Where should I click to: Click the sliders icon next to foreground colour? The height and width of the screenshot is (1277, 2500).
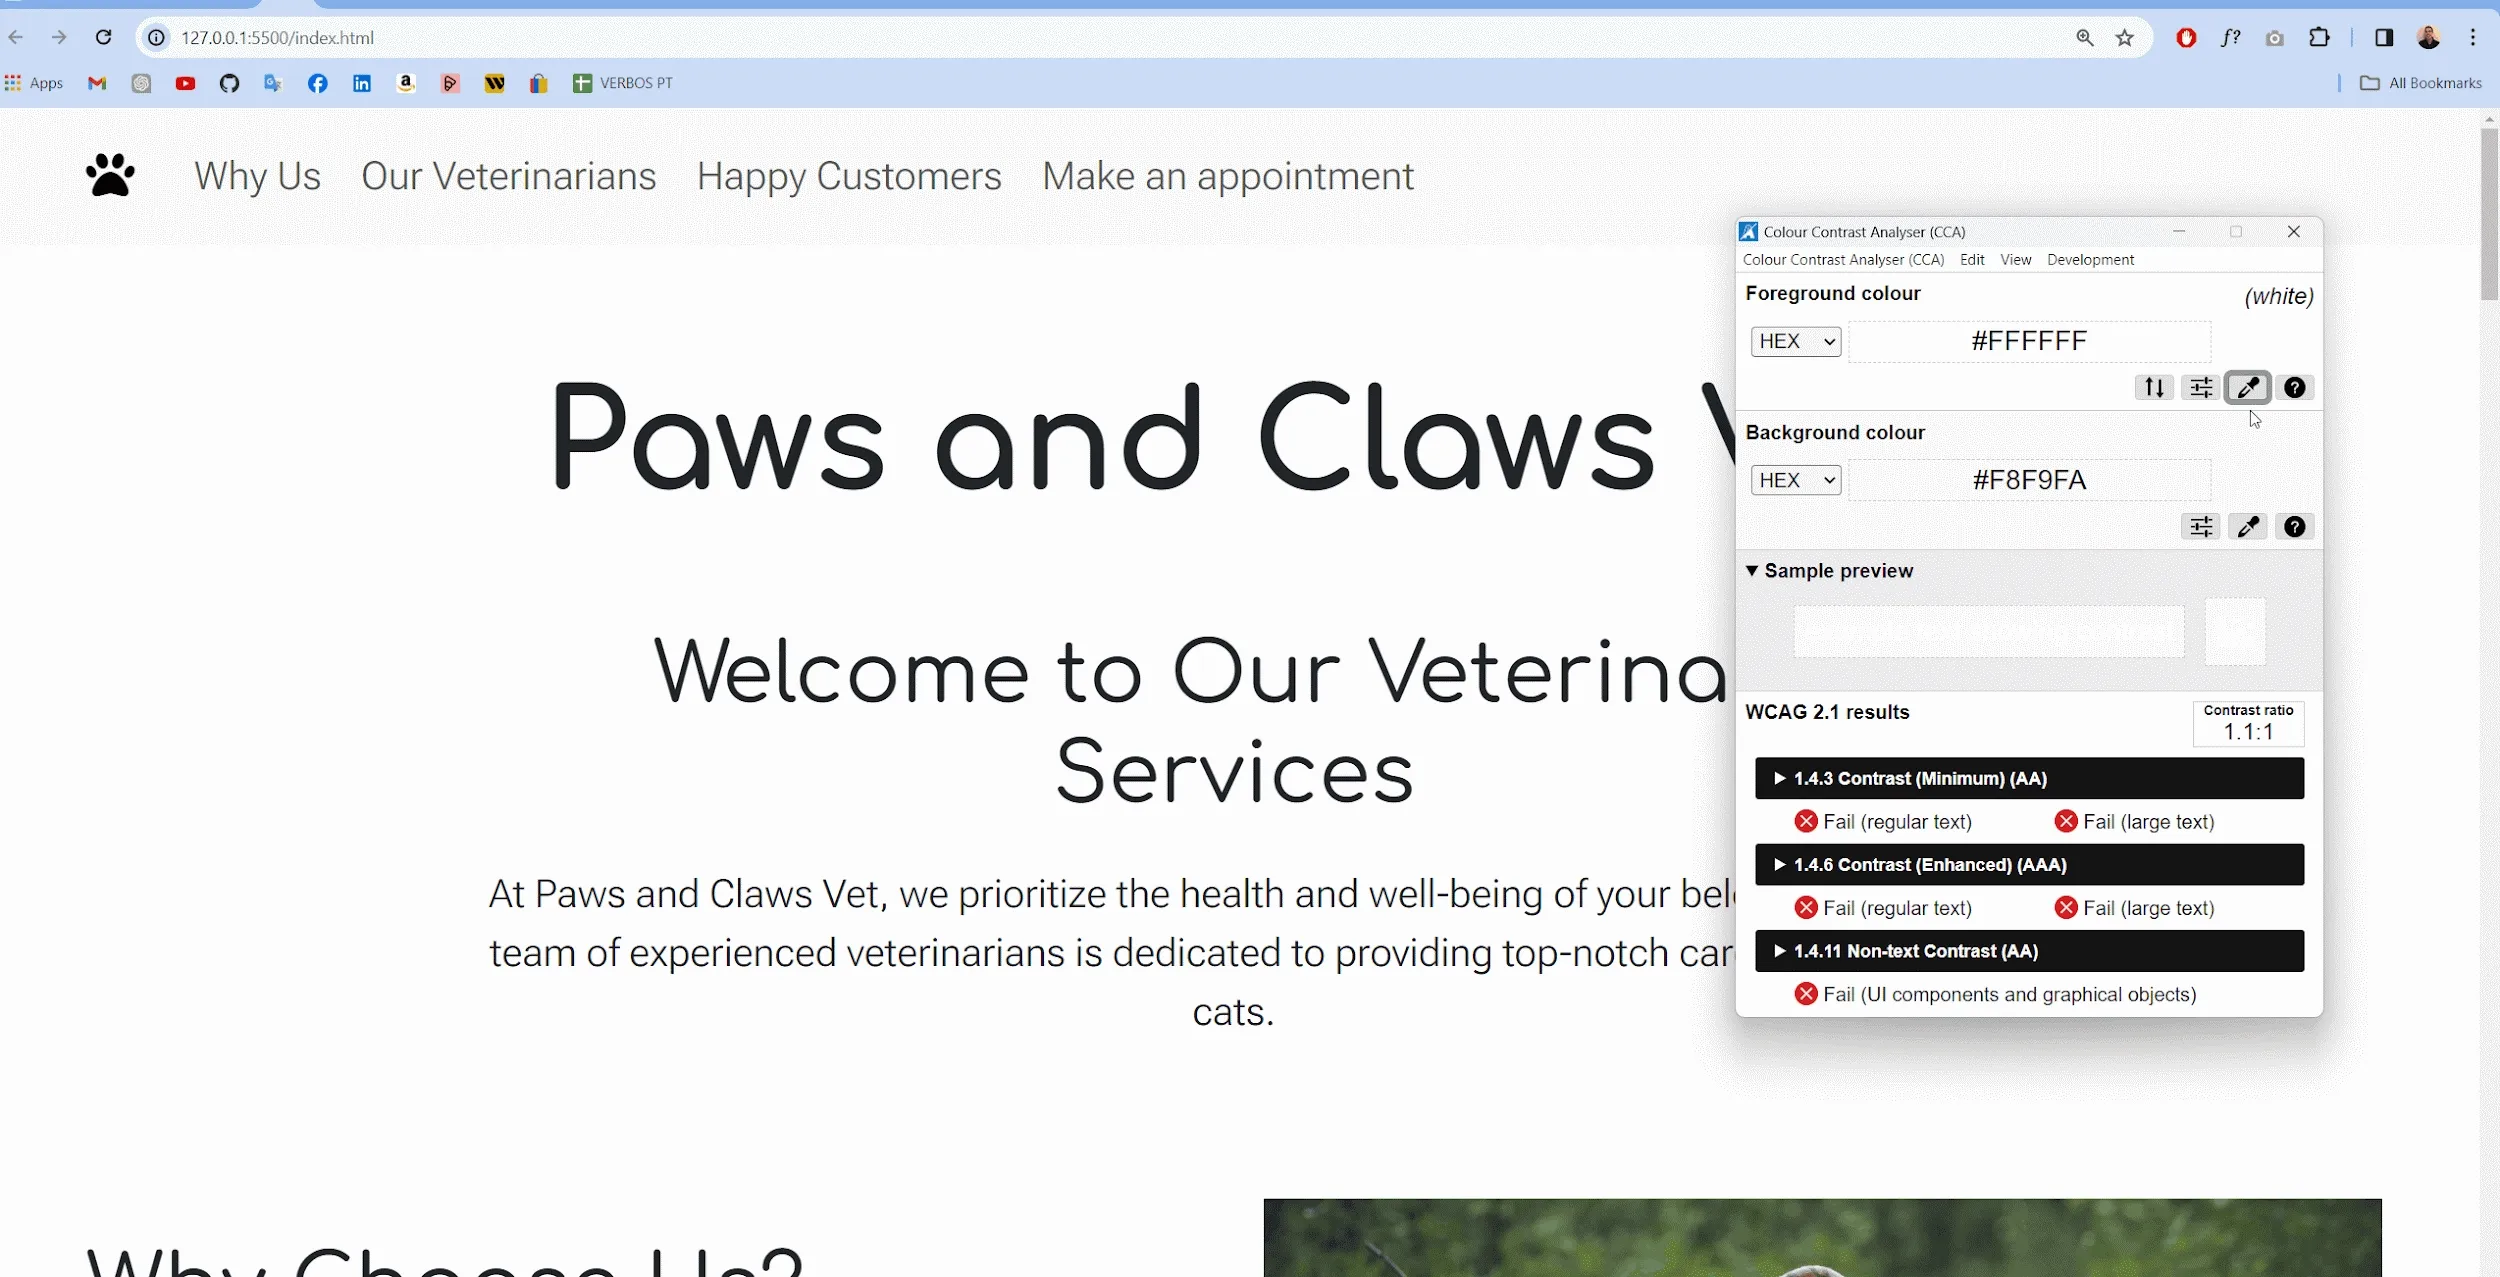pos(2200,388)
